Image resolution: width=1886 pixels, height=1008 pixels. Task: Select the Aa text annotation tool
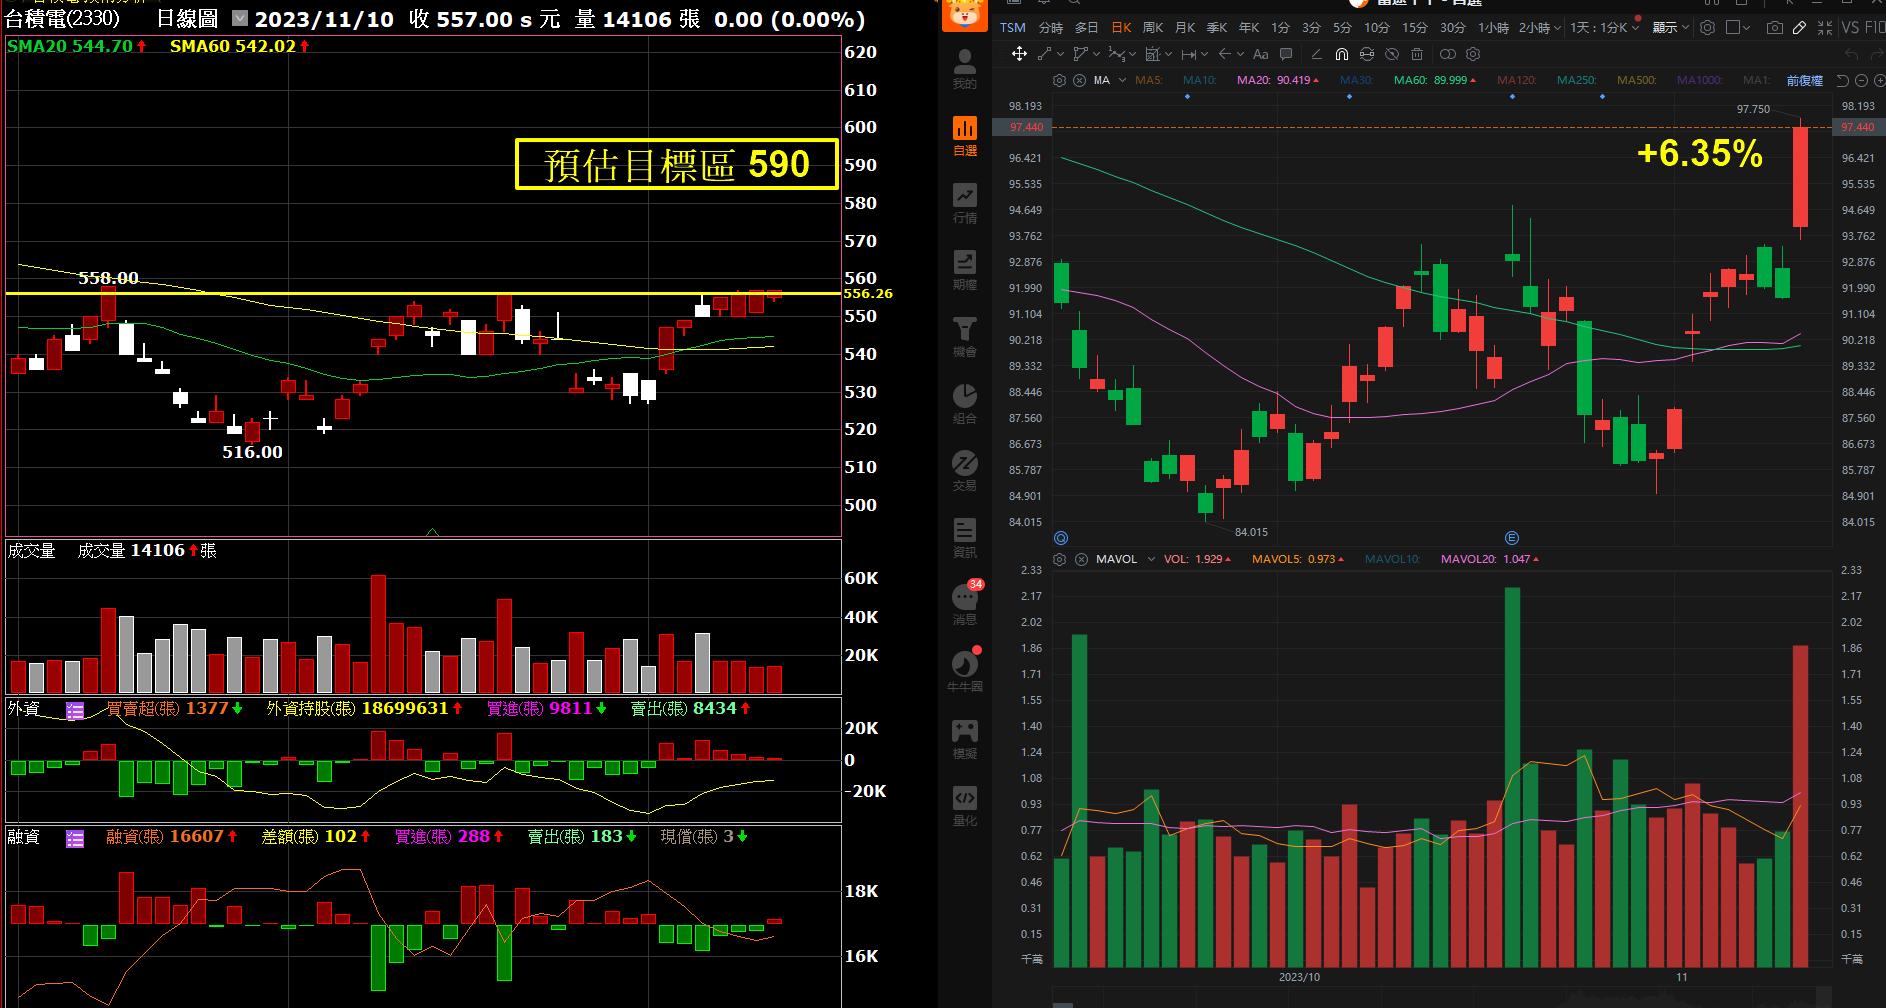pyautogui.click(x=1261, y=54)
